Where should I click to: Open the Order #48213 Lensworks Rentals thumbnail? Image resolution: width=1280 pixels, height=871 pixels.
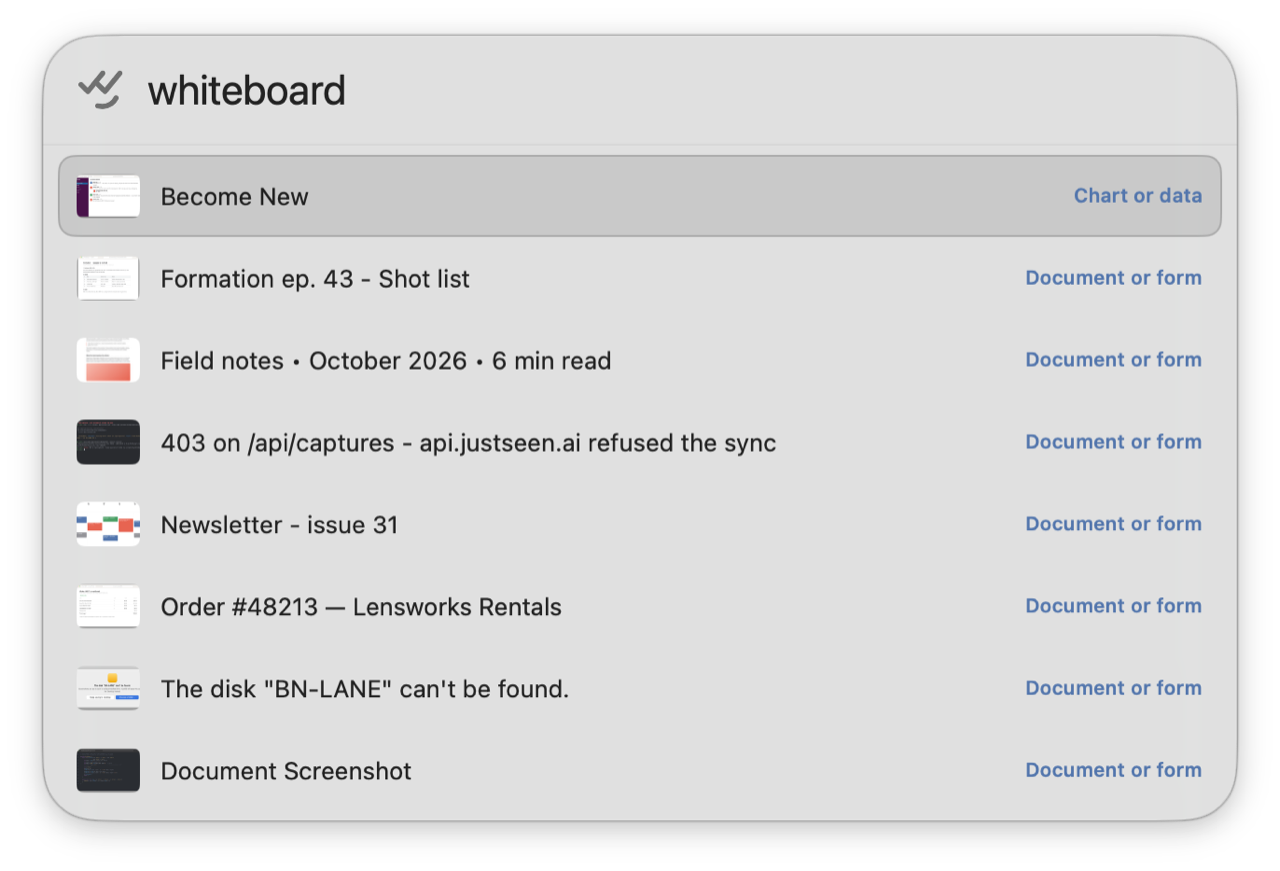tap(108, 606)
